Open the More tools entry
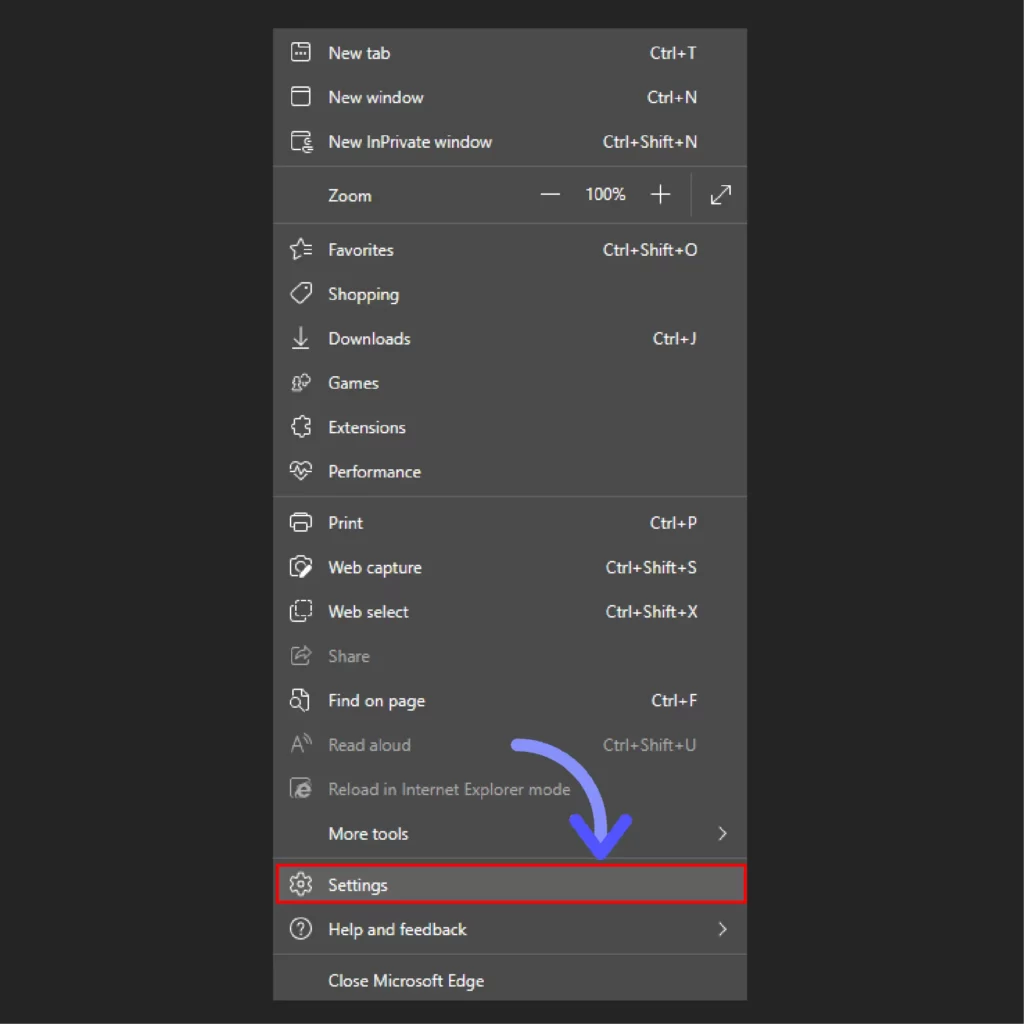Image resolution: width=1024 pixels, height=1024 pixels. tap(509, 834)
